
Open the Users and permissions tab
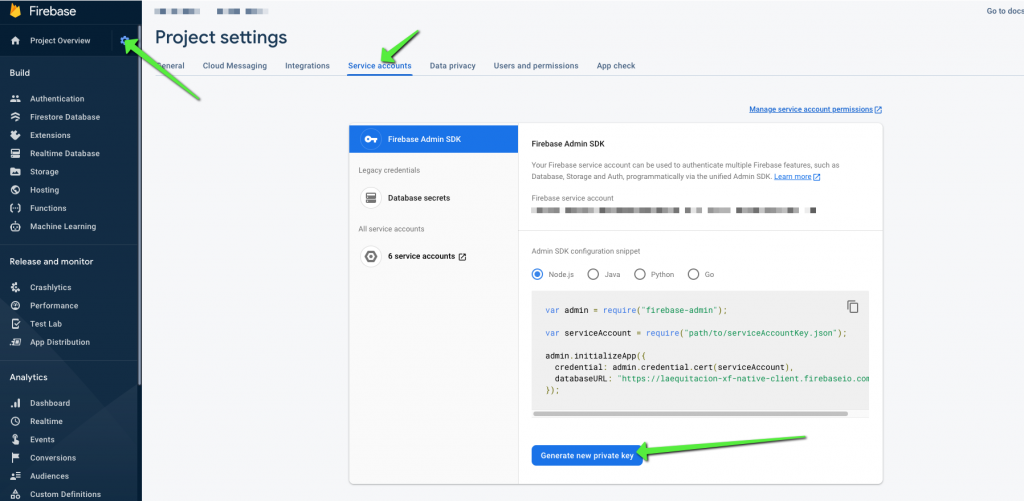click(x=536, y=65)
